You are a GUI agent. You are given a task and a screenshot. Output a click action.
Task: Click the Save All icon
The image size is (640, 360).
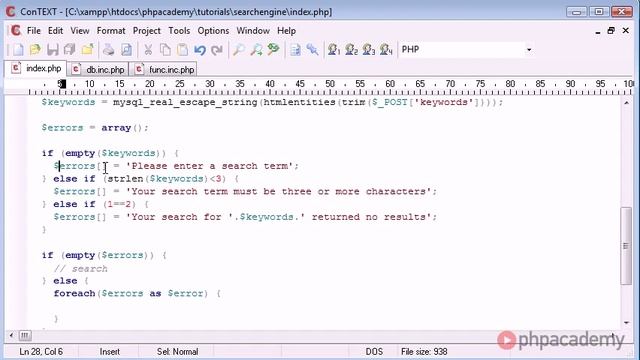point(70,50)
